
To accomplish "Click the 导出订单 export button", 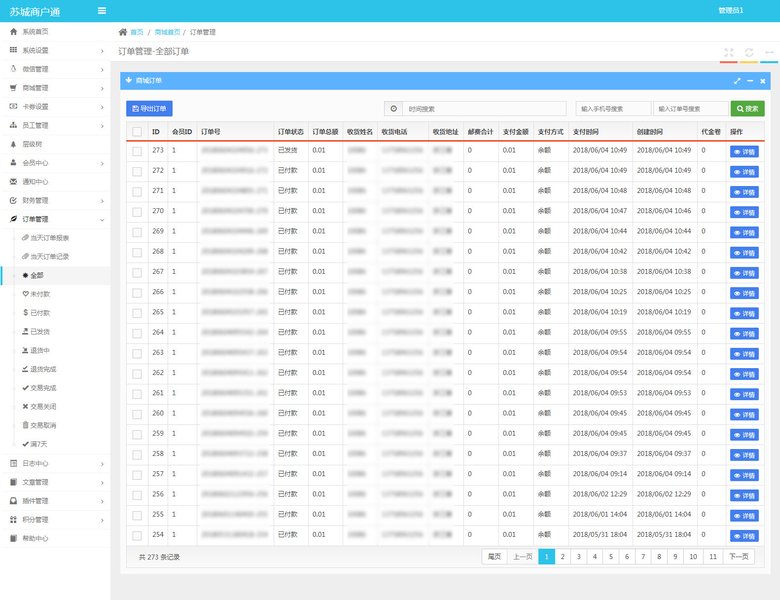I will tap(149, 108).
